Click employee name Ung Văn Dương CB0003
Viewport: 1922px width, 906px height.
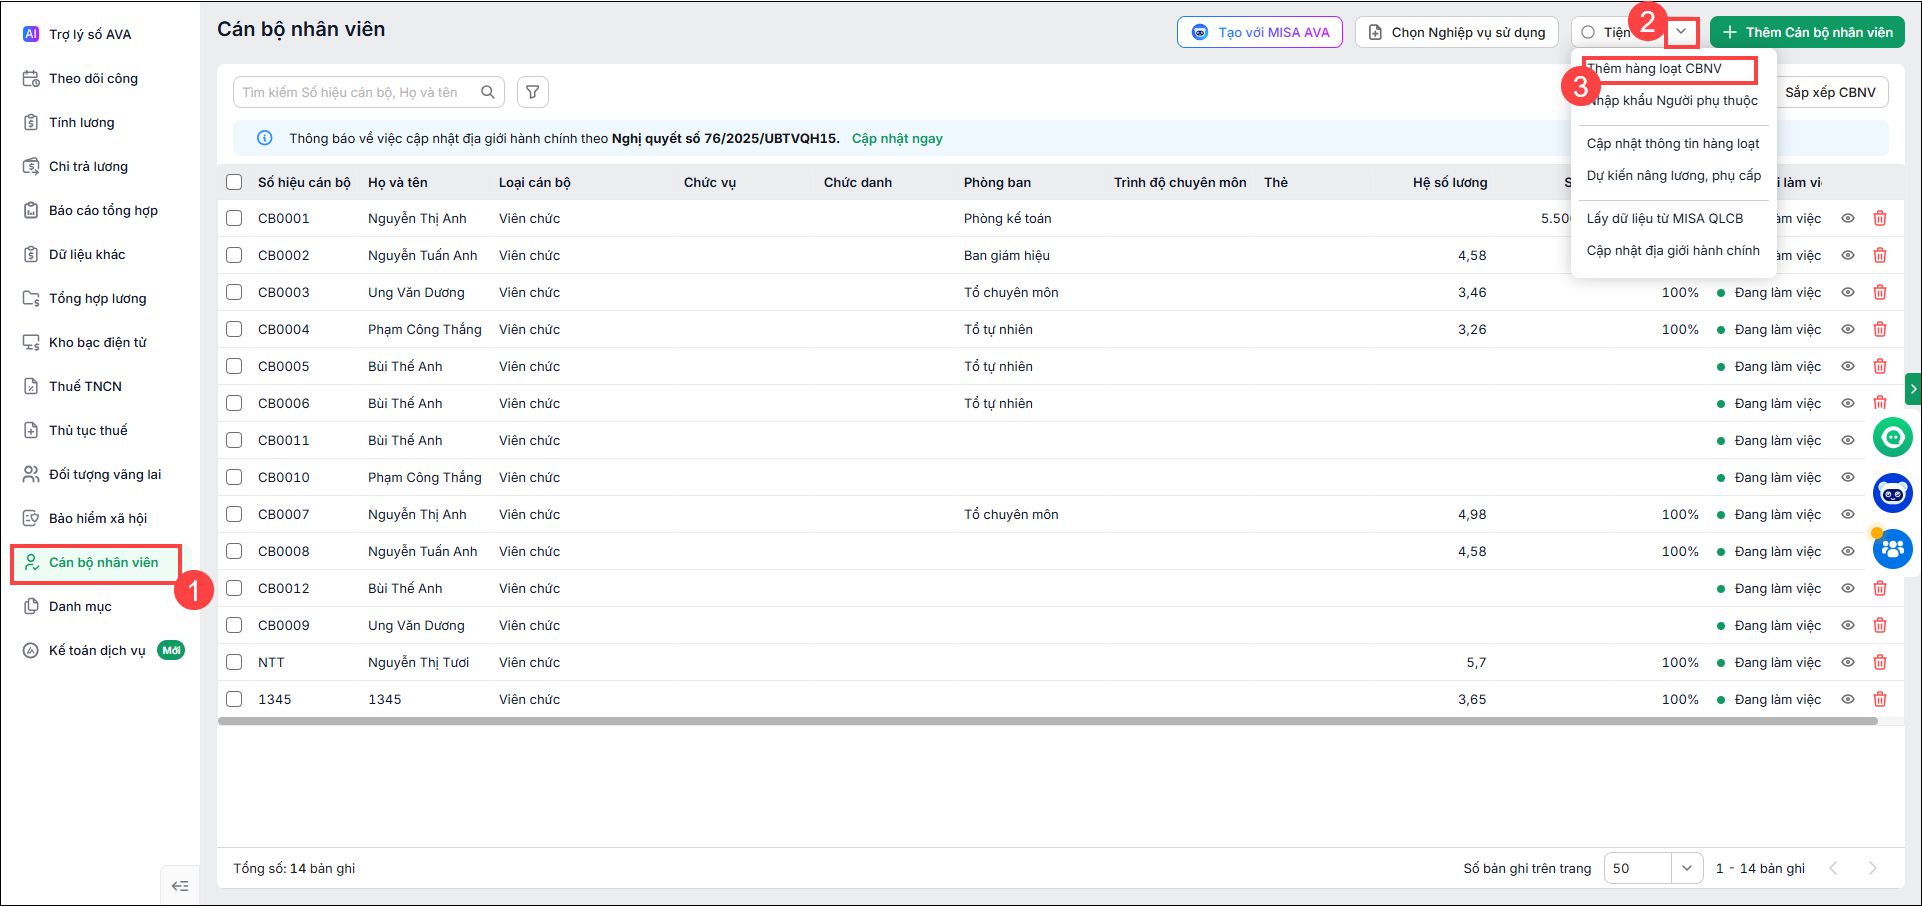coord(416,292)
